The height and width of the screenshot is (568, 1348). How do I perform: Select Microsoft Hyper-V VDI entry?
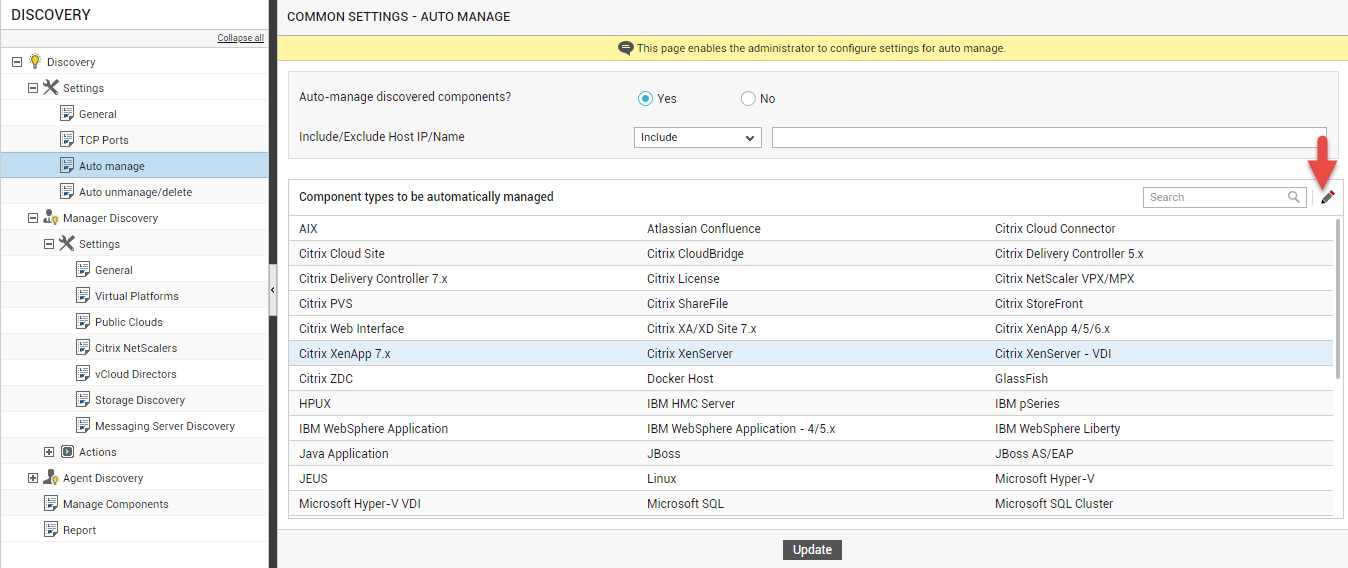pos(360,504)
